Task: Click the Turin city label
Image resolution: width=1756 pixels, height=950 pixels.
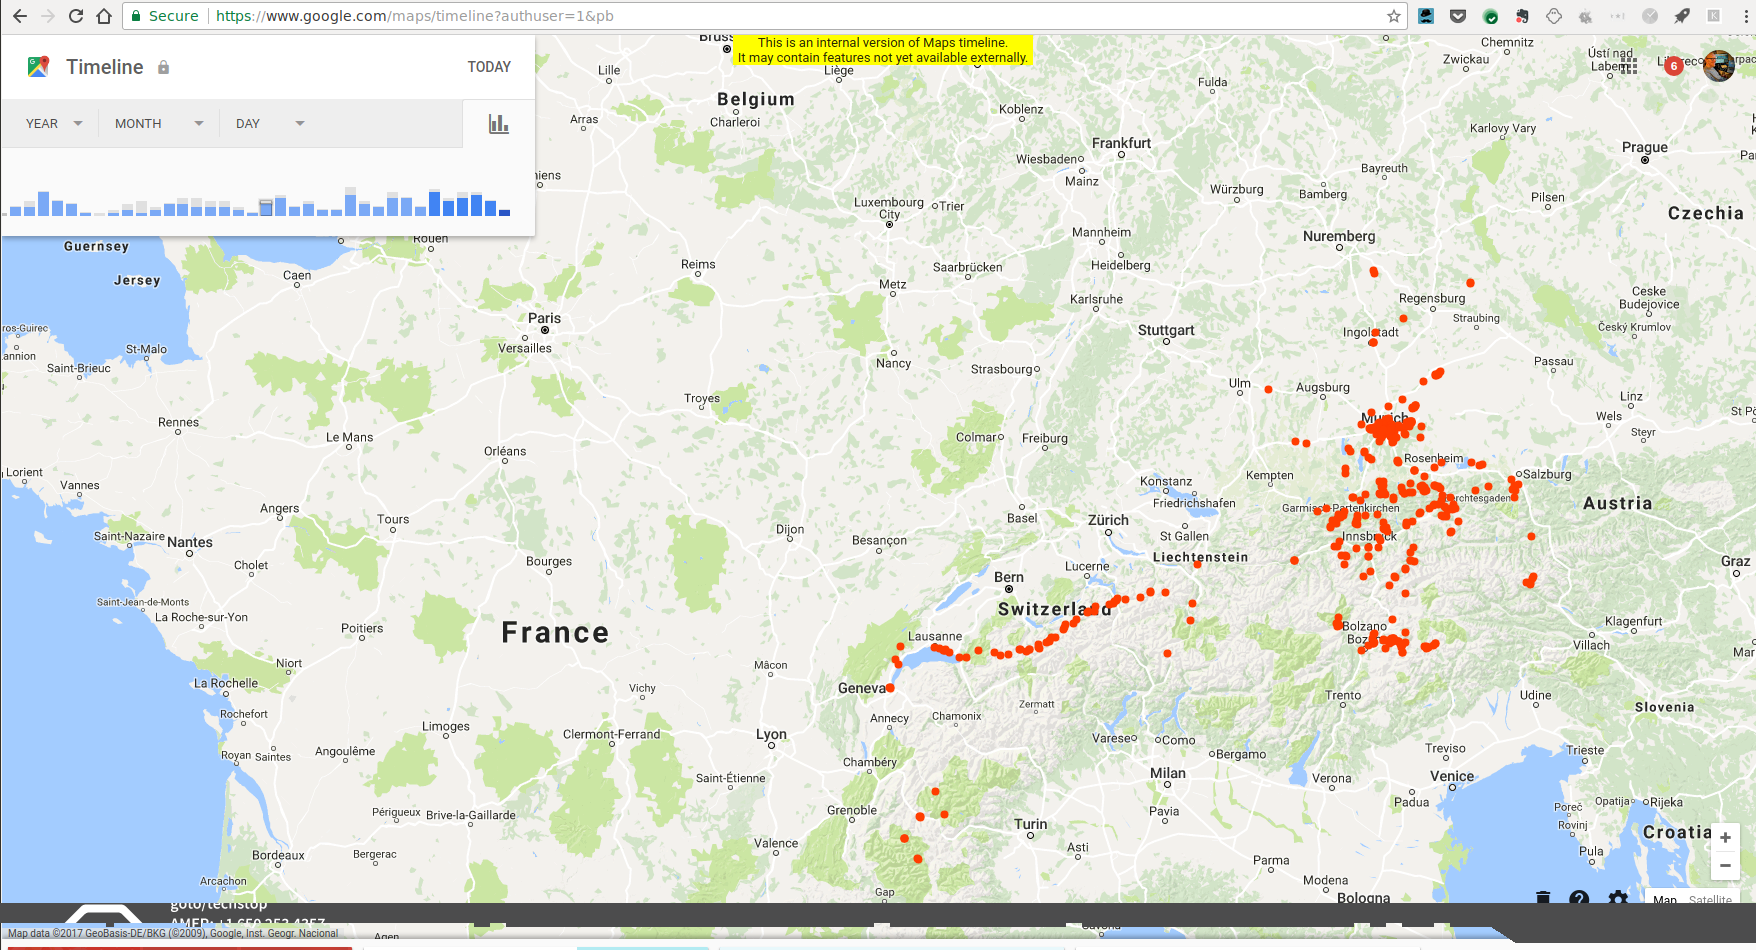Action: point(1031,824)
